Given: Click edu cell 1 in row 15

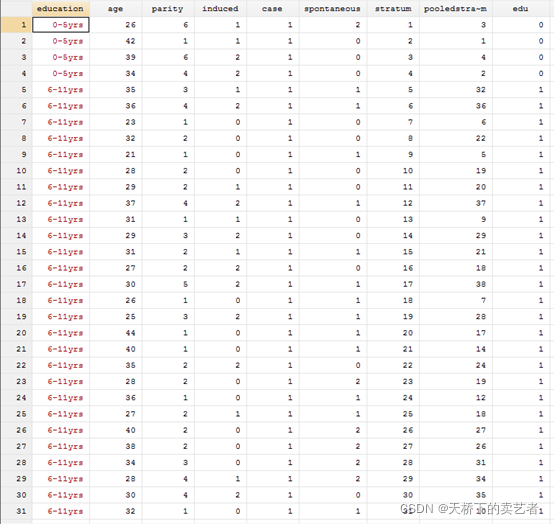Looking at the screenshot, I should coord(521,252).
